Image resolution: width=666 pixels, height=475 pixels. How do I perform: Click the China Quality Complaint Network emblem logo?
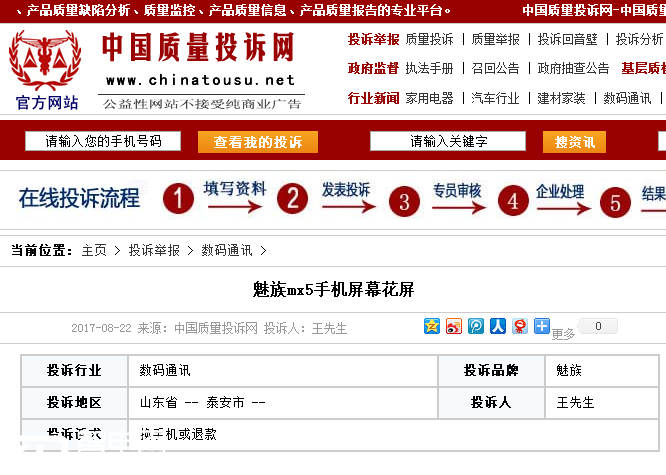[x=45, y=60]
